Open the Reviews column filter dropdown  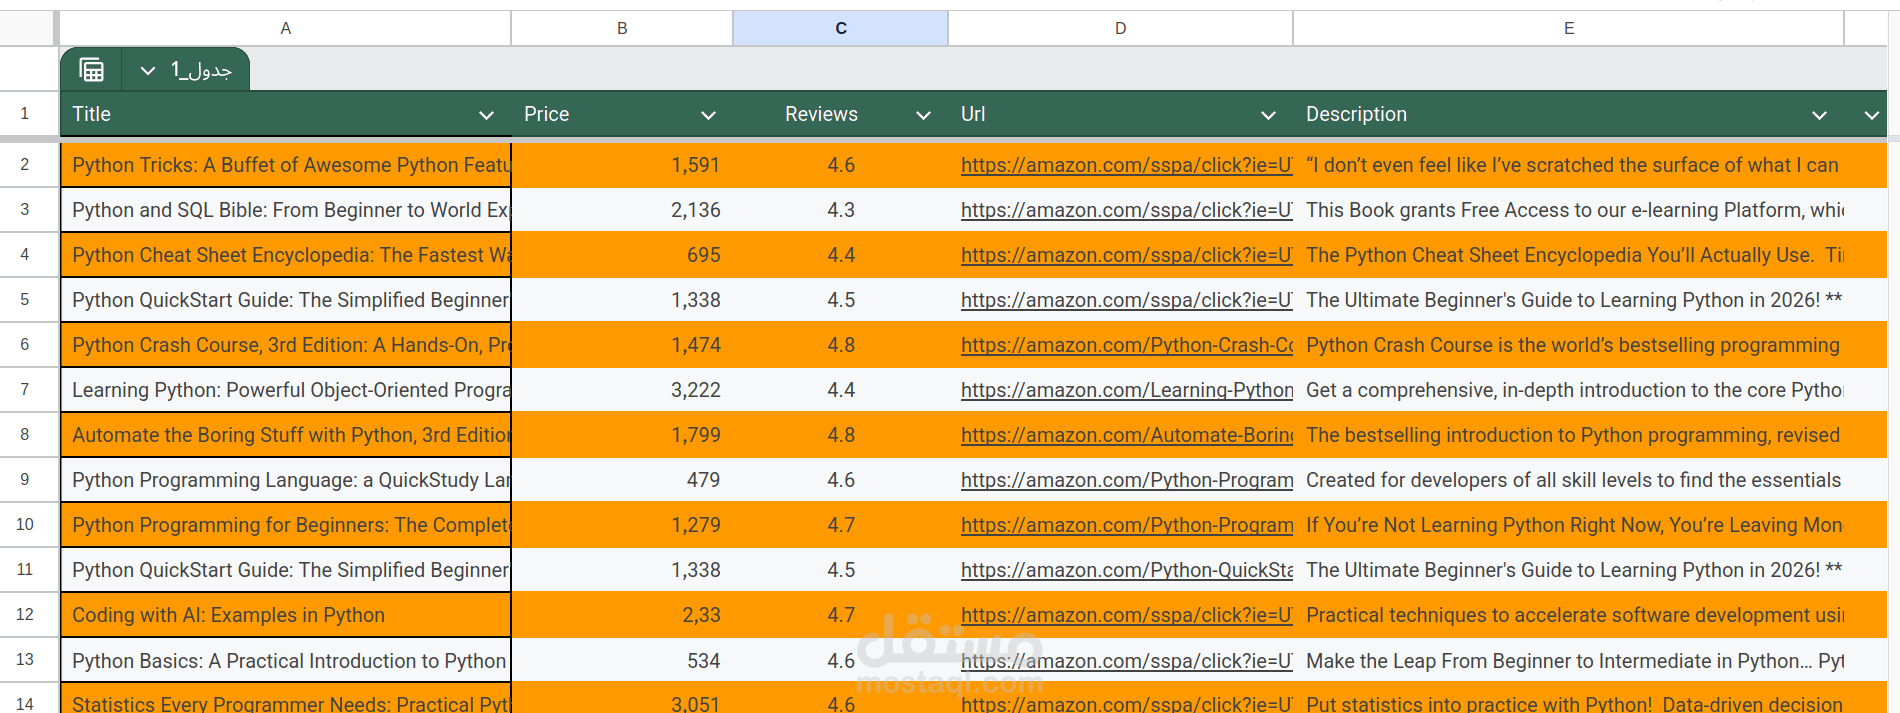click(923, 115)
